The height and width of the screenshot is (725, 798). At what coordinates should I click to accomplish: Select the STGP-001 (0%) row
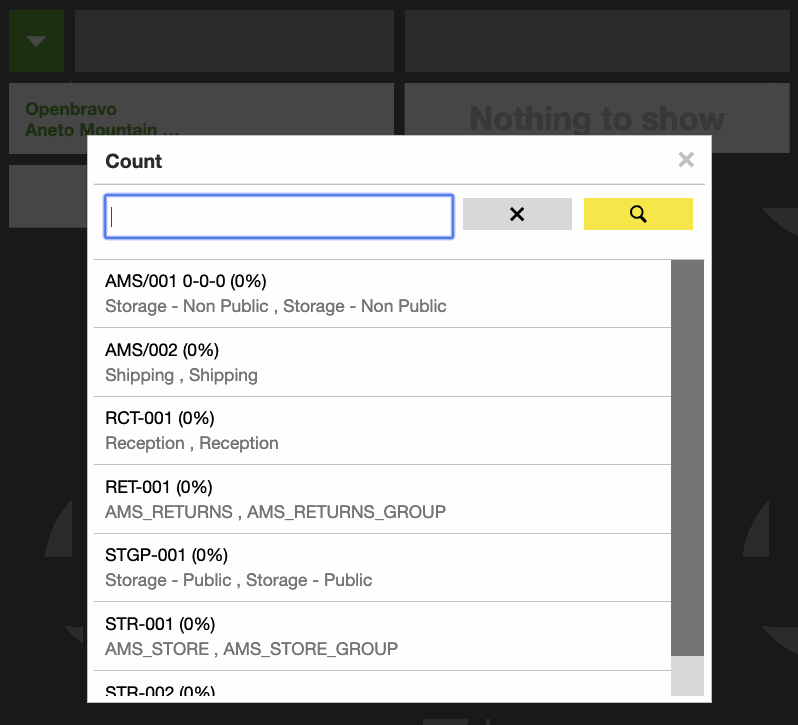pyautogui.click(x=382, y=568)
